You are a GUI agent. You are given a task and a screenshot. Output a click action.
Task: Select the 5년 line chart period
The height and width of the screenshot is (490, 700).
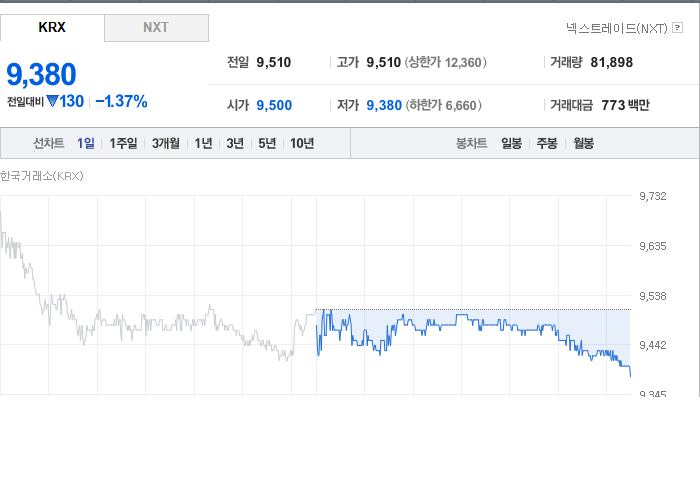tap(267, 143)
